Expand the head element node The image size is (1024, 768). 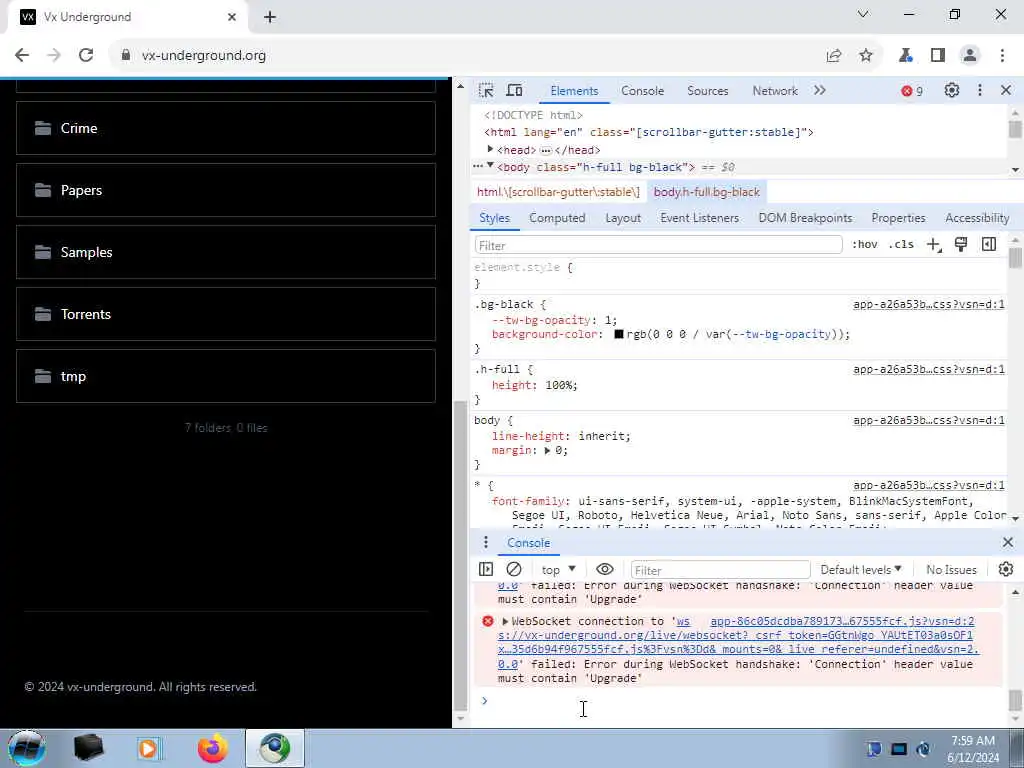490,150
